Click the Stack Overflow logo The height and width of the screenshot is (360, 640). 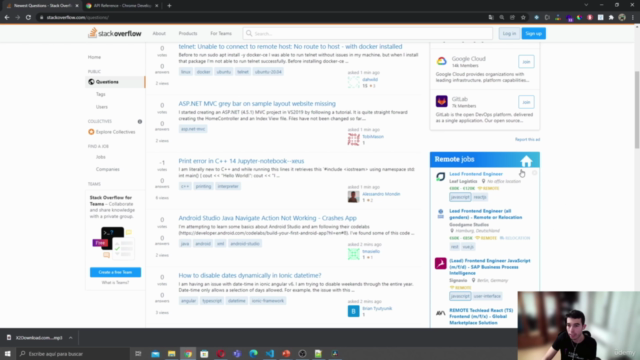[115, 33]
